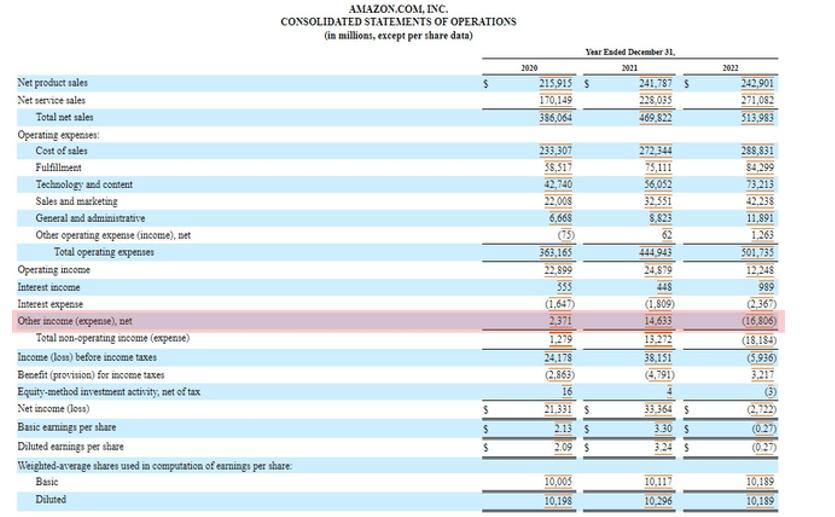Screen dimensions: 835x517
Task: Click the 'Net product sales' row label
Action: (x=53, y=83)
